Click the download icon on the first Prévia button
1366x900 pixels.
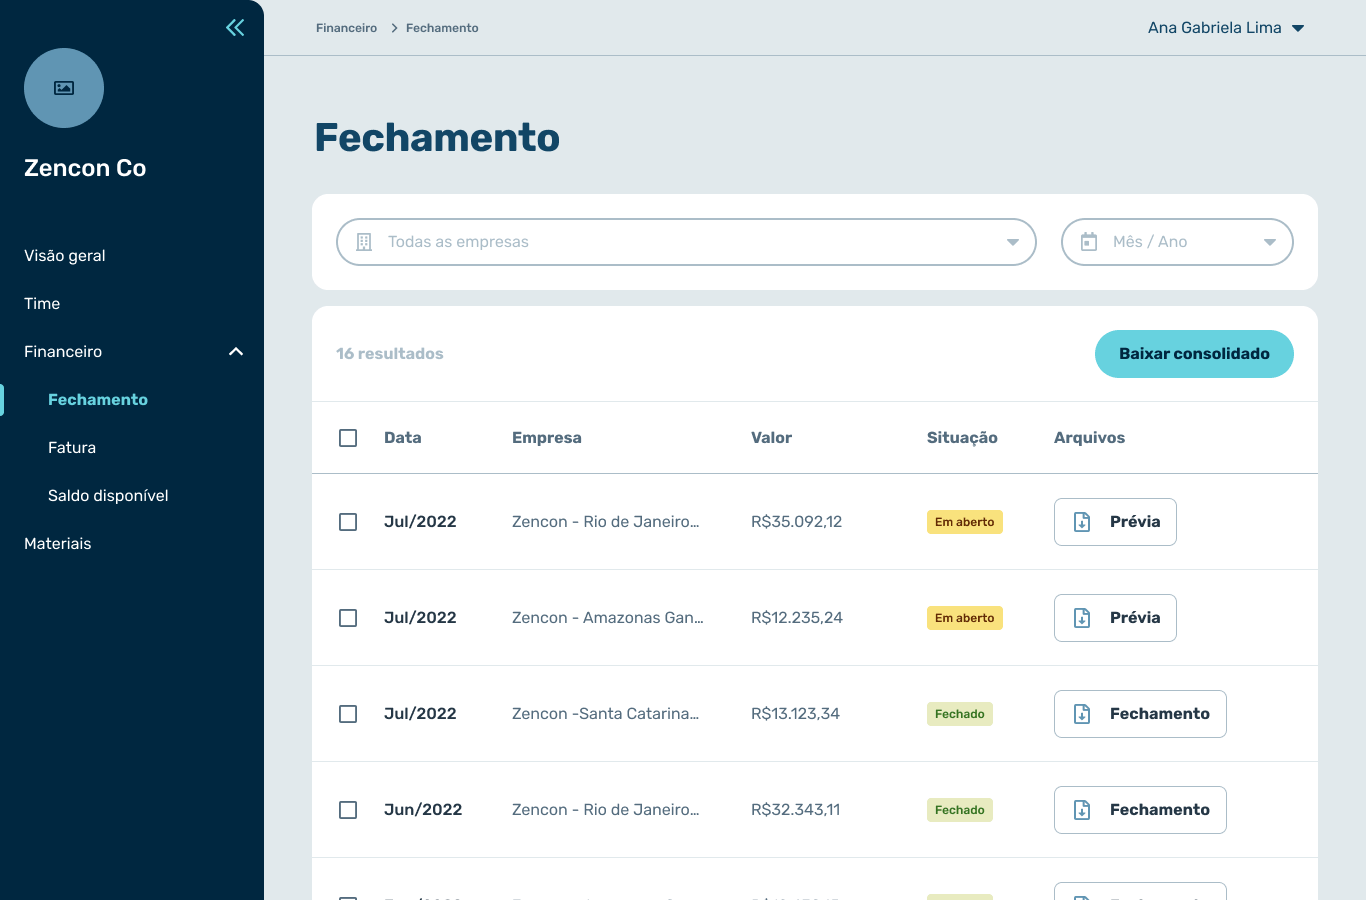[1081, 521]
